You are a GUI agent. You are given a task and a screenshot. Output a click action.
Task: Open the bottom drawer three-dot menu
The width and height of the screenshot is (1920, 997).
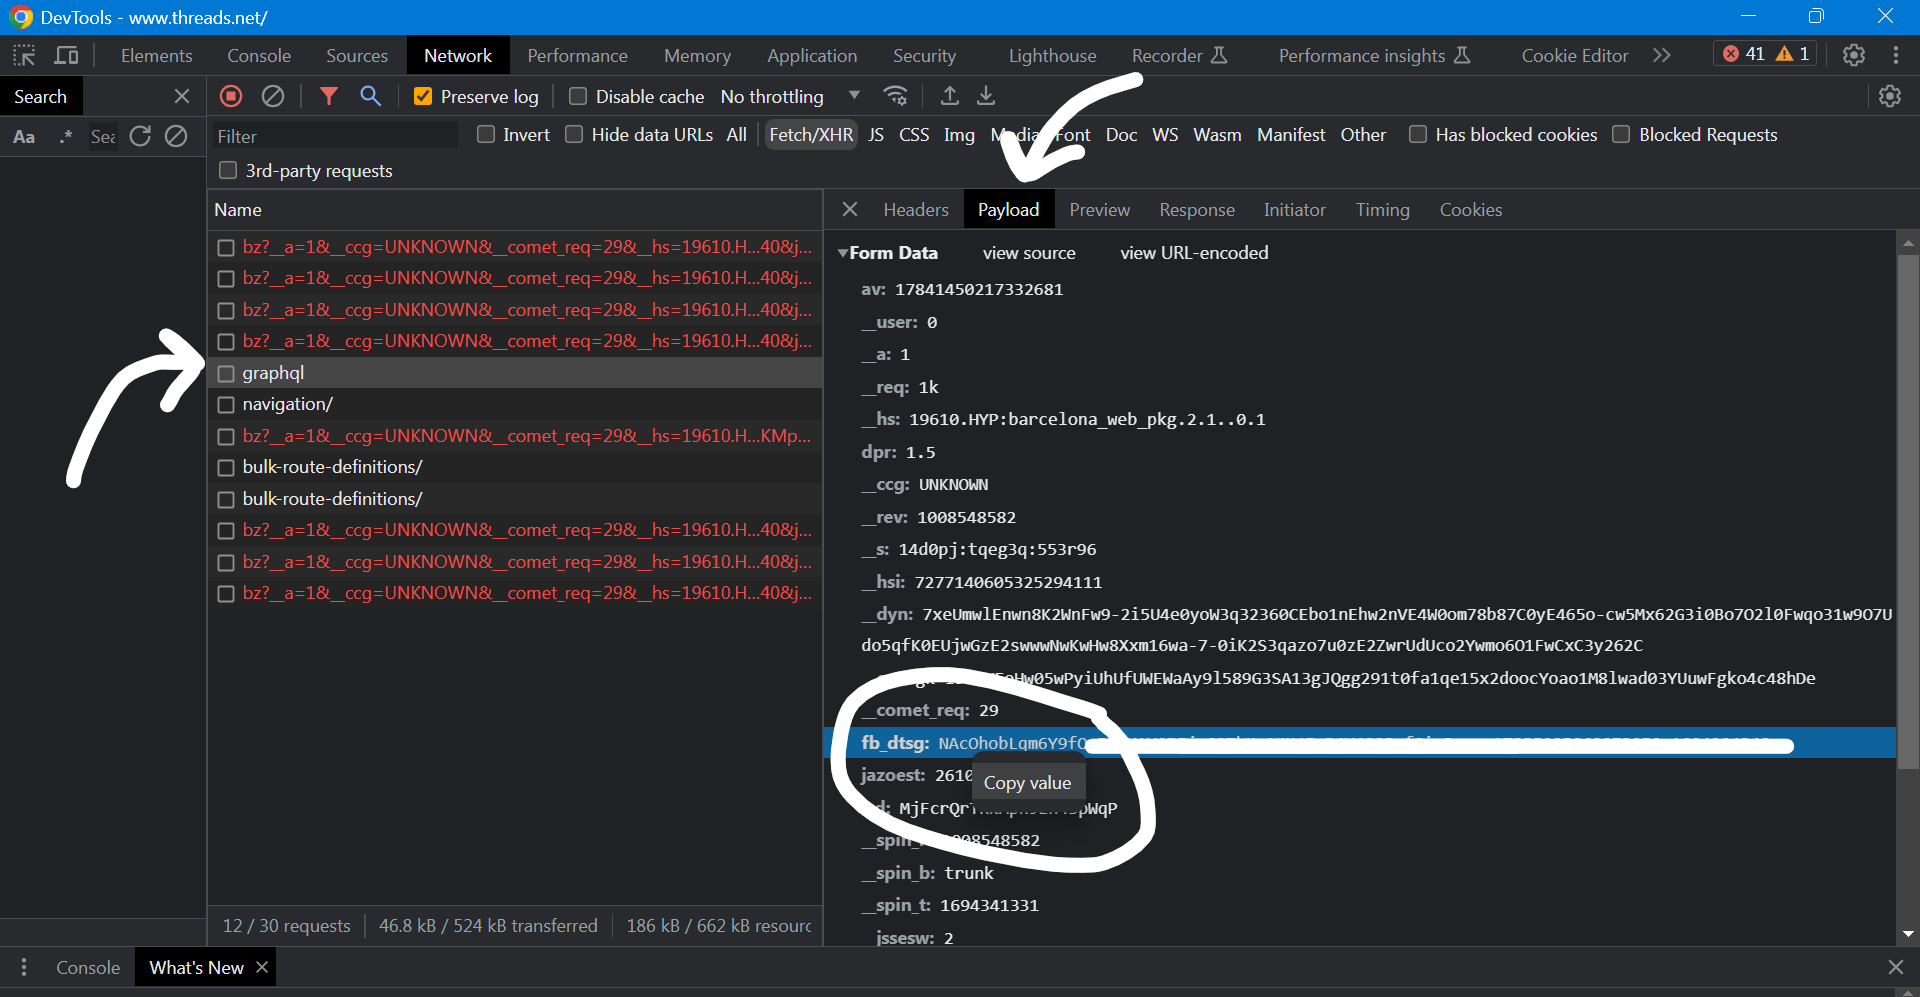pos(24,967)
